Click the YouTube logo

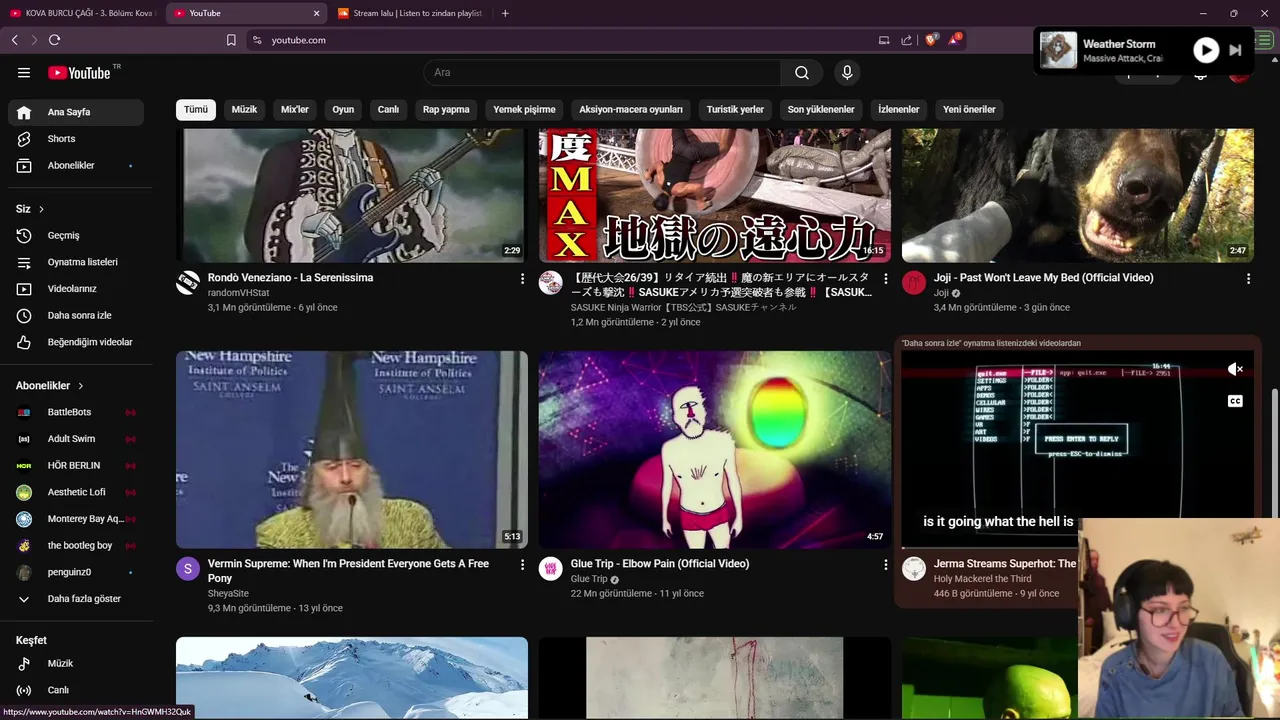click(79, 72)
